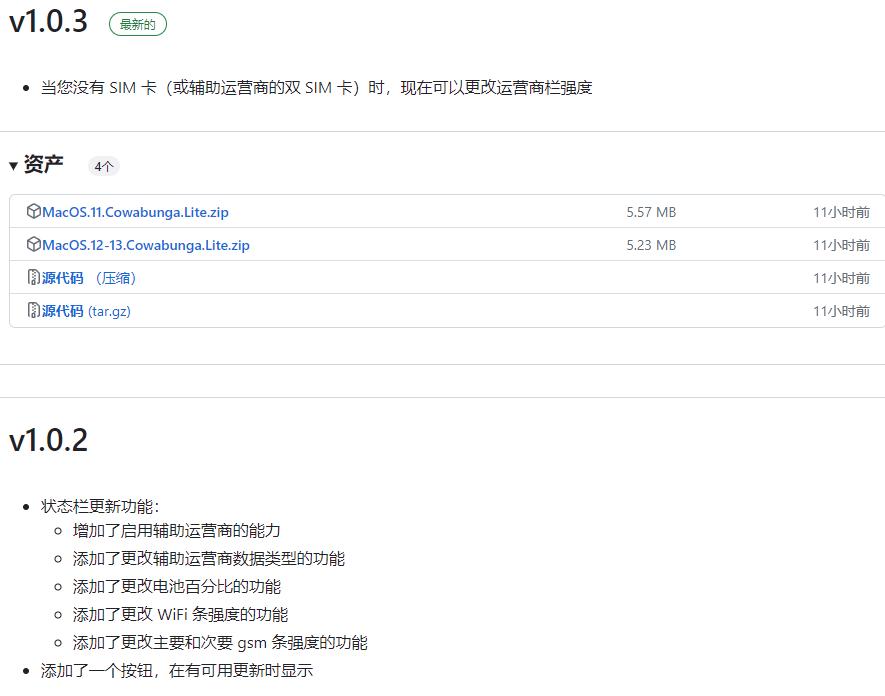The height and width of the screenshot is (696, 885).
Task: Click the package icon beside MacOS.12-13.Cowabunga.Lite.zip
Action: pos(33,245)
